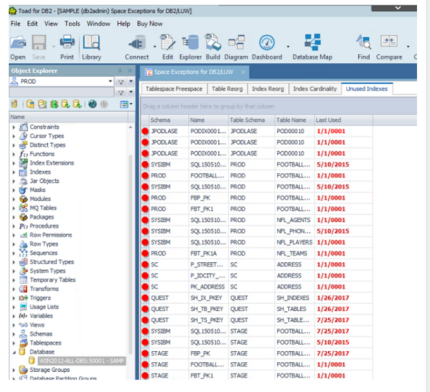Switch to the Tablespace Freespace tab
Image resolution: width=430 pixels, height=392 pixels.
point(174,89)
